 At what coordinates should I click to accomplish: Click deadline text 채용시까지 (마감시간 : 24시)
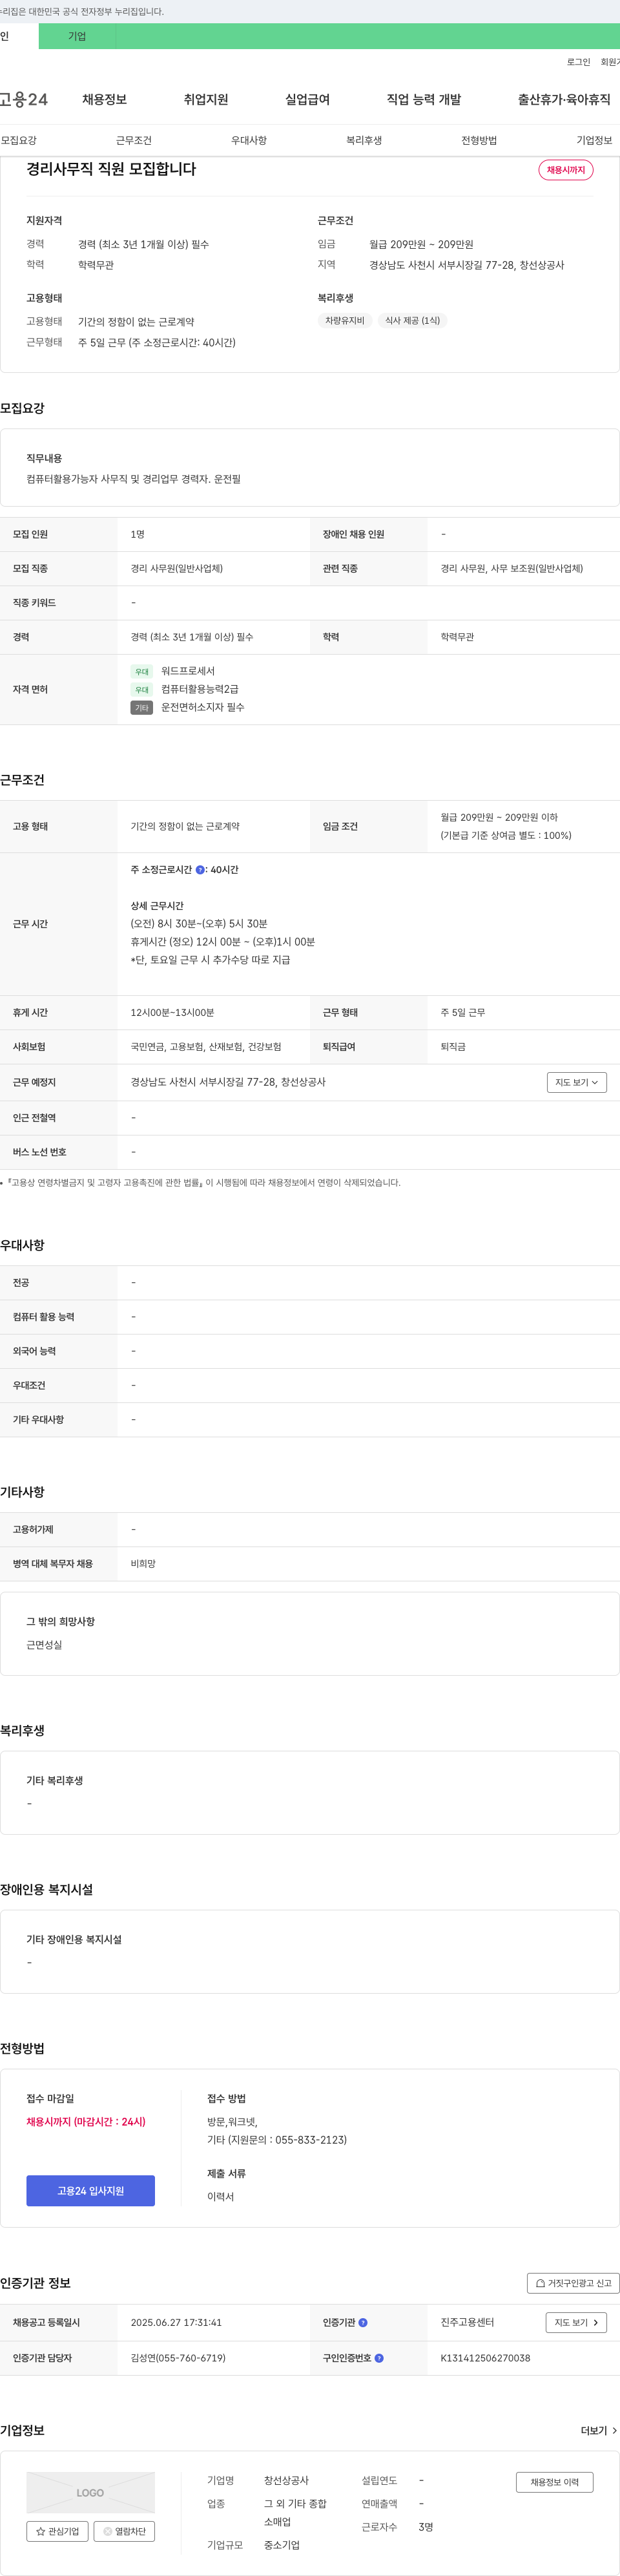tap(86, 2121)
